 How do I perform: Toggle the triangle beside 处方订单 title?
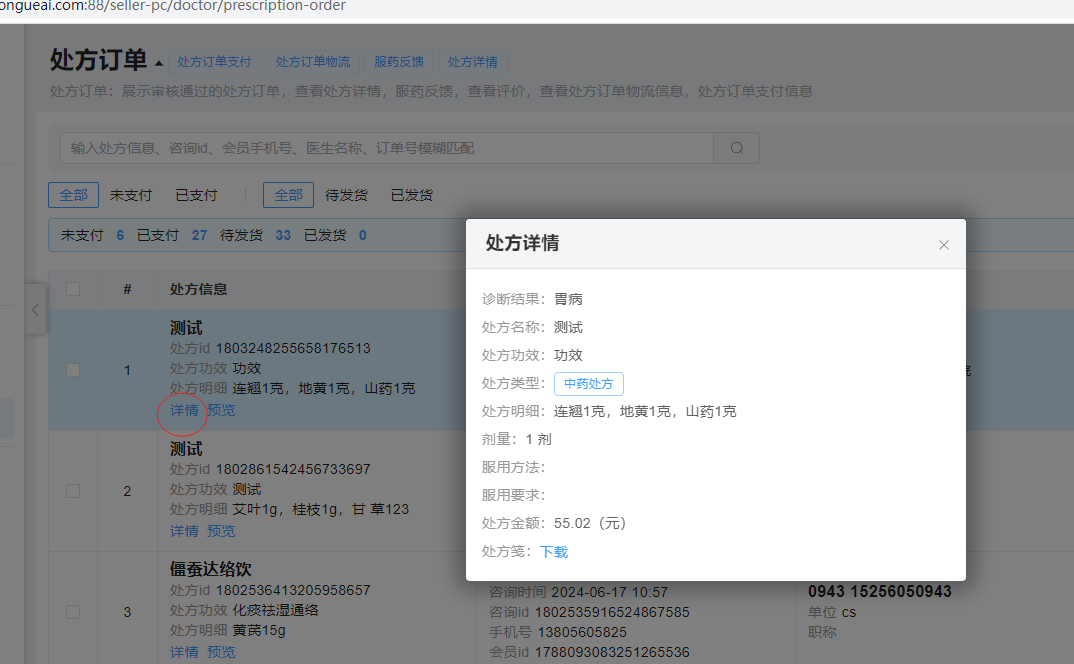[x=159, y=63]
